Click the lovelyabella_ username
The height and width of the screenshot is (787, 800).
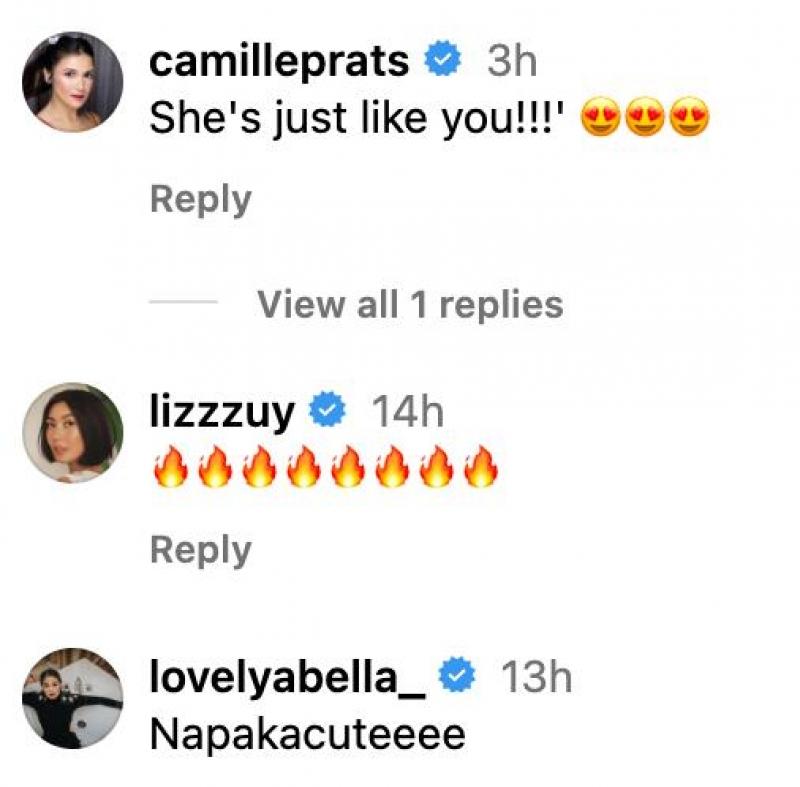pyautogui.click(x=288, y=678)
